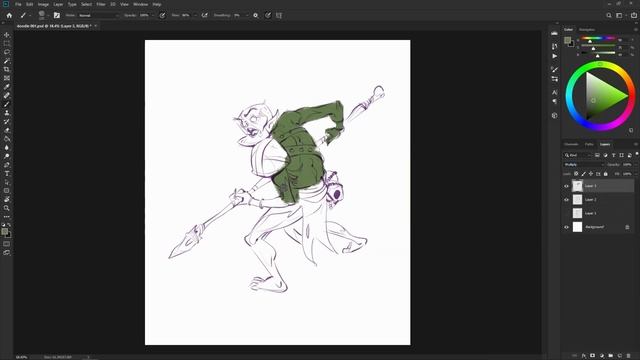Viewport: 640px width, 360px height.
Task: Toggle the airbrush build-up button
Action: (204, 16)
